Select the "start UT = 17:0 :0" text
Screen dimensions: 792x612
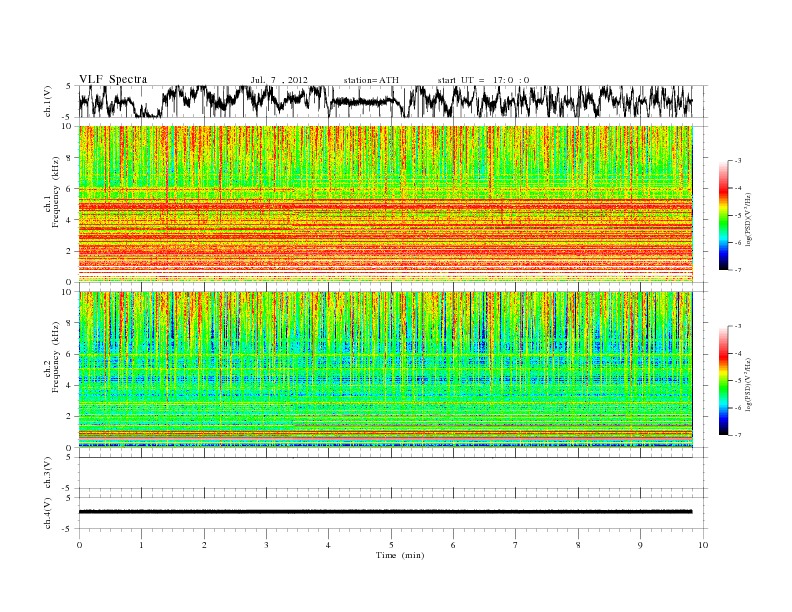[x=483, y=80]
